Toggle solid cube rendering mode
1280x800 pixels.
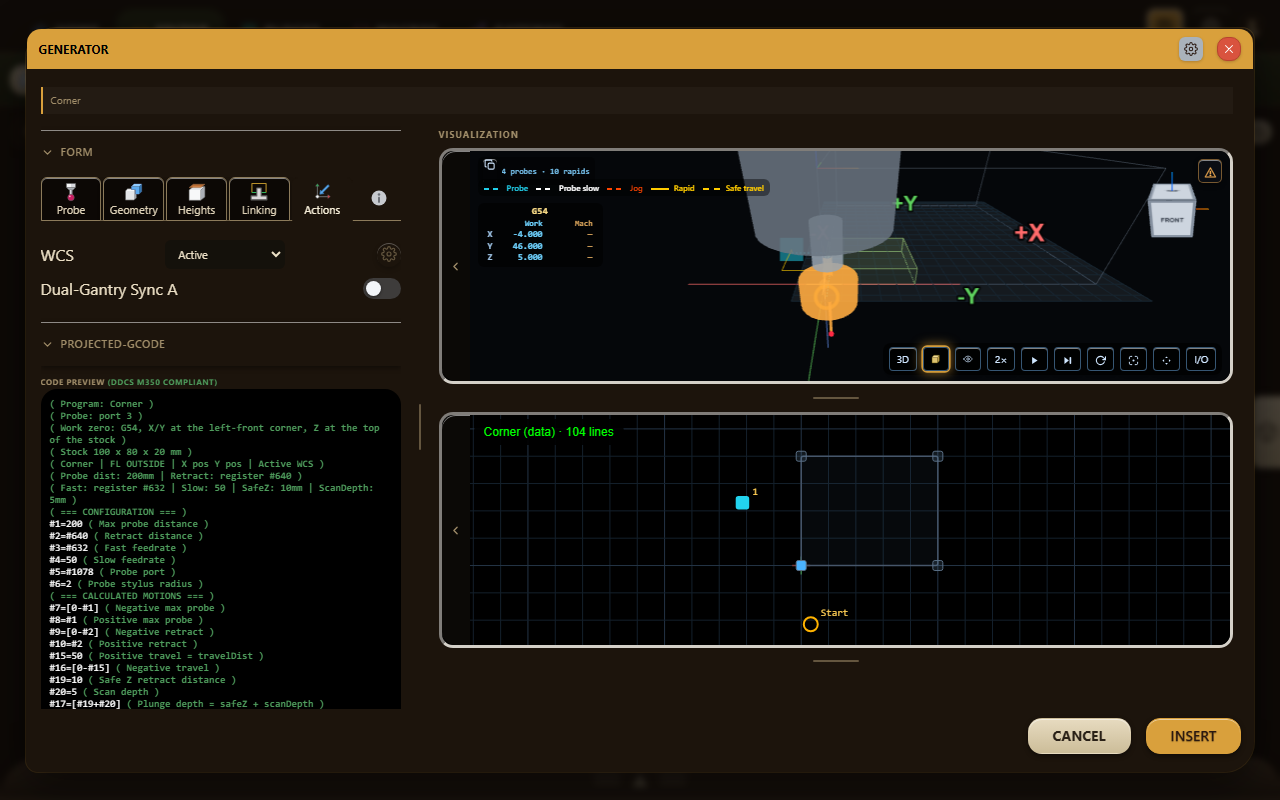[936, 359]
